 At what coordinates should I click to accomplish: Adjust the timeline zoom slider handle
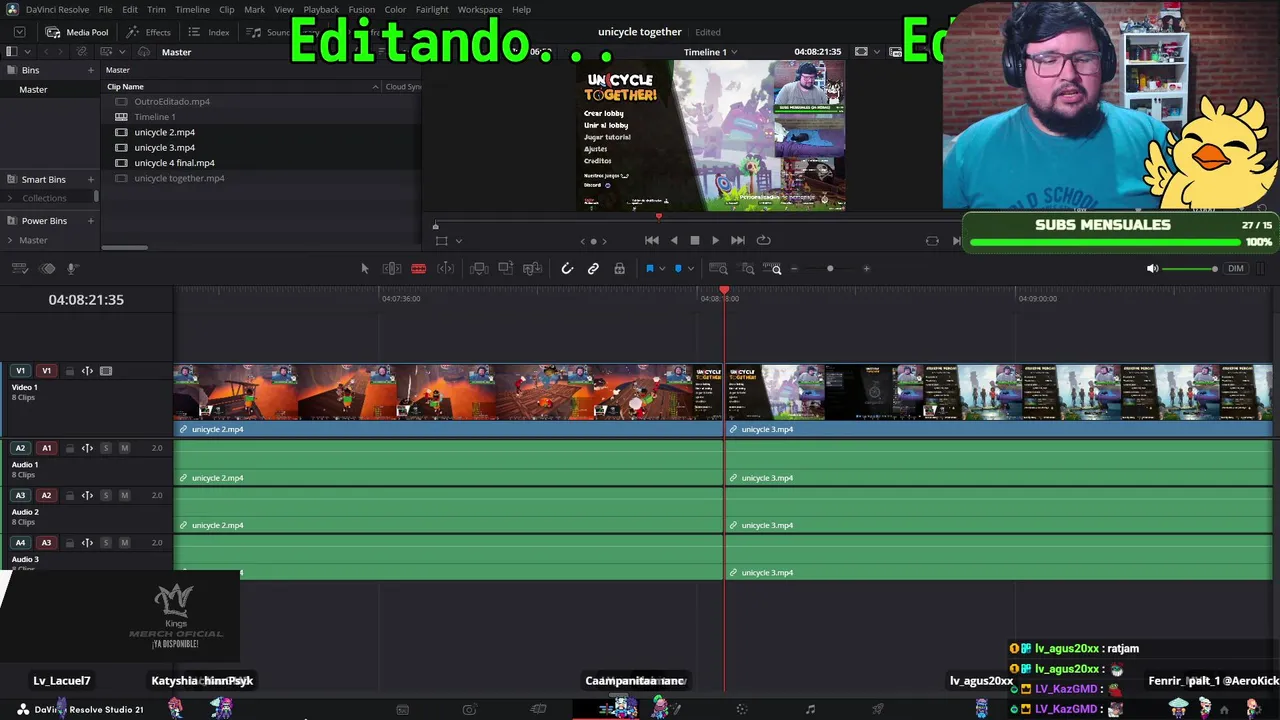pyautogui.click(x=830, y=268)
